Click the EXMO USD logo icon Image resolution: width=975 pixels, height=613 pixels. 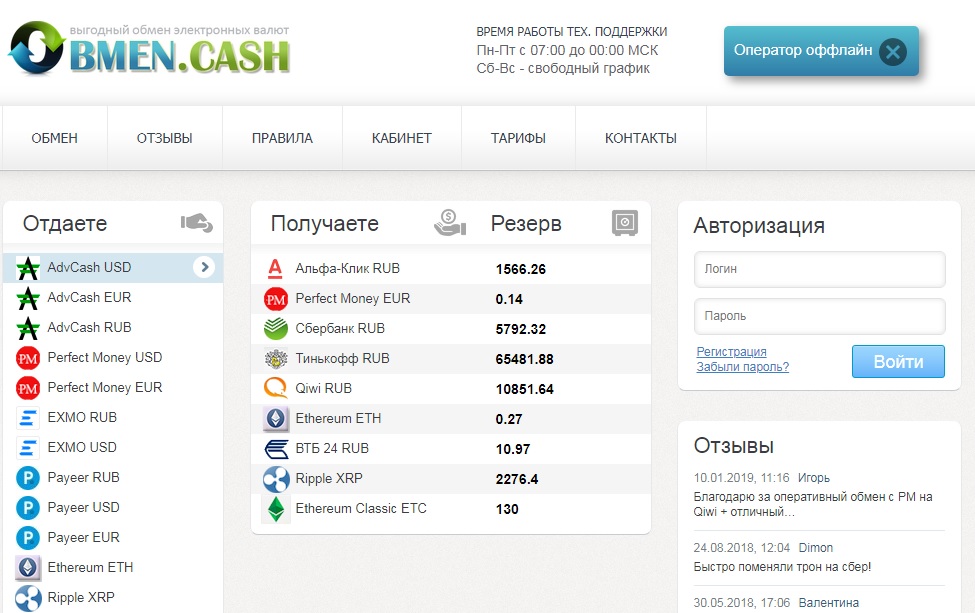tap(28, 448)
